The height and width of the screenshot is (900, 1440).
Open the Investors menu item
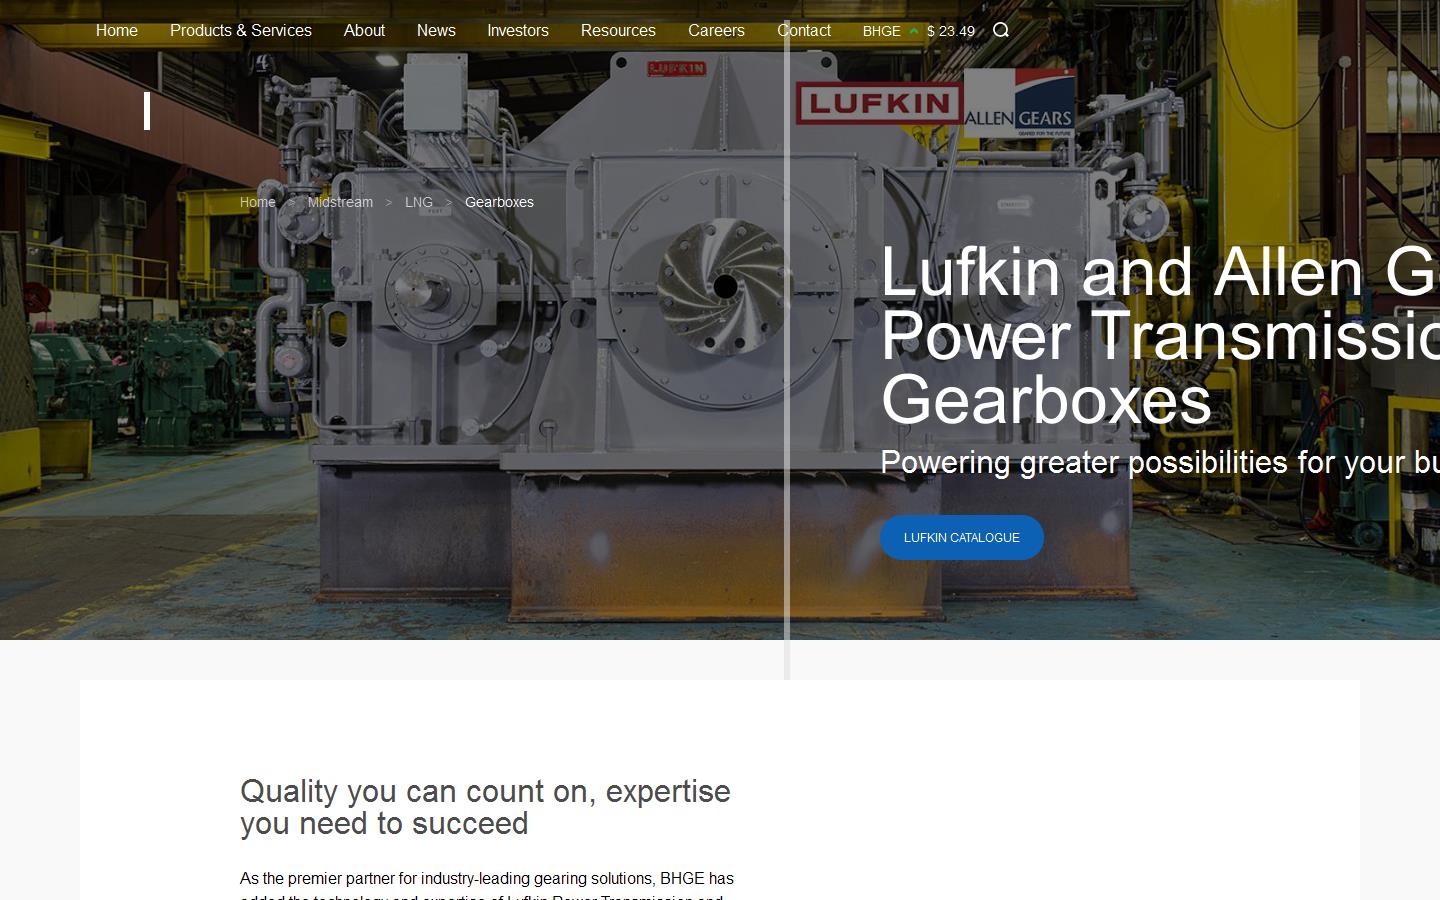click(x=518, y=31)
